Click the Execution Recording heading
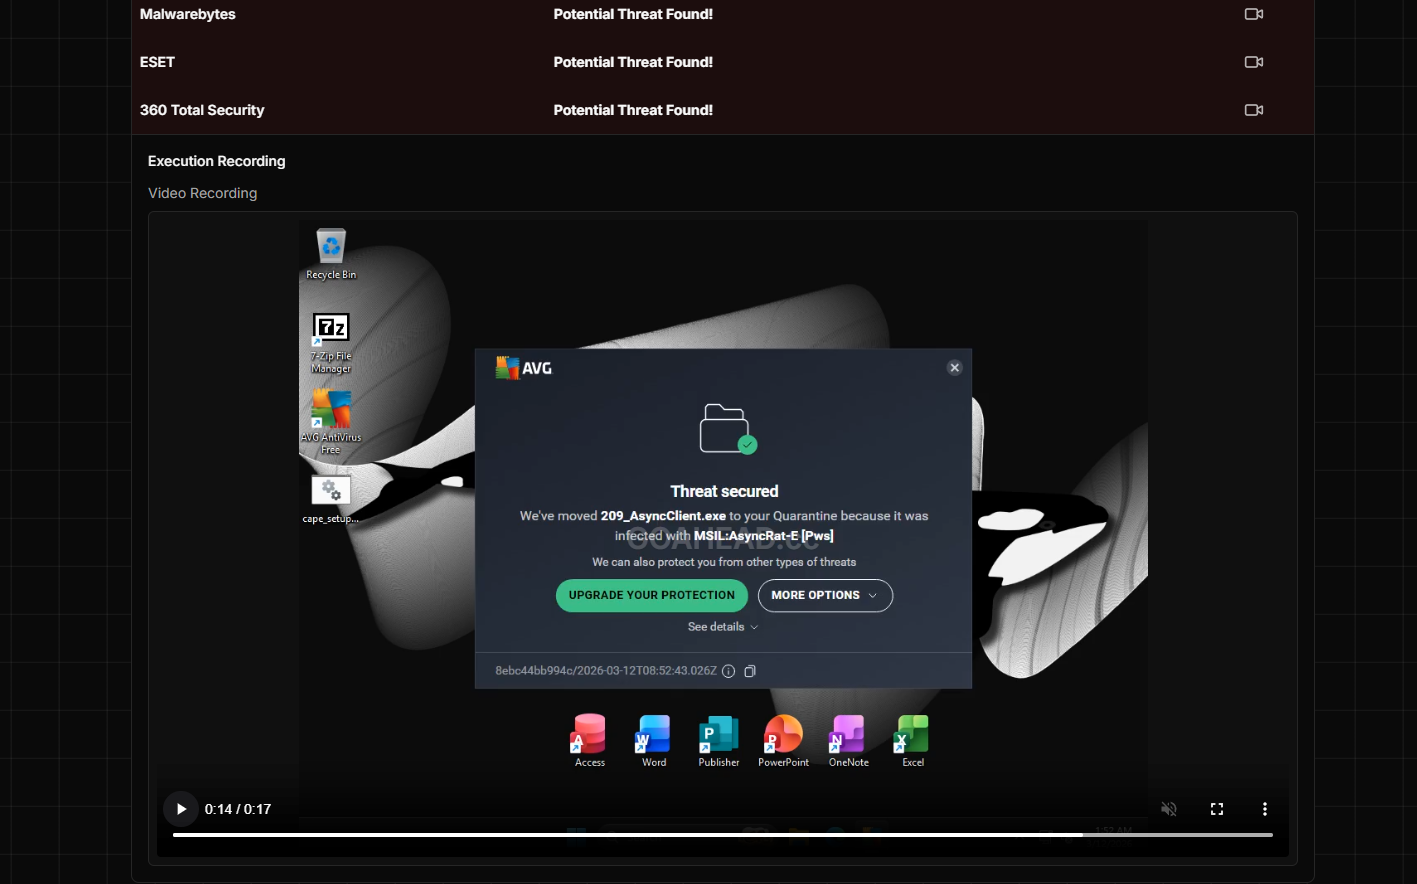 tap(217, 161)
